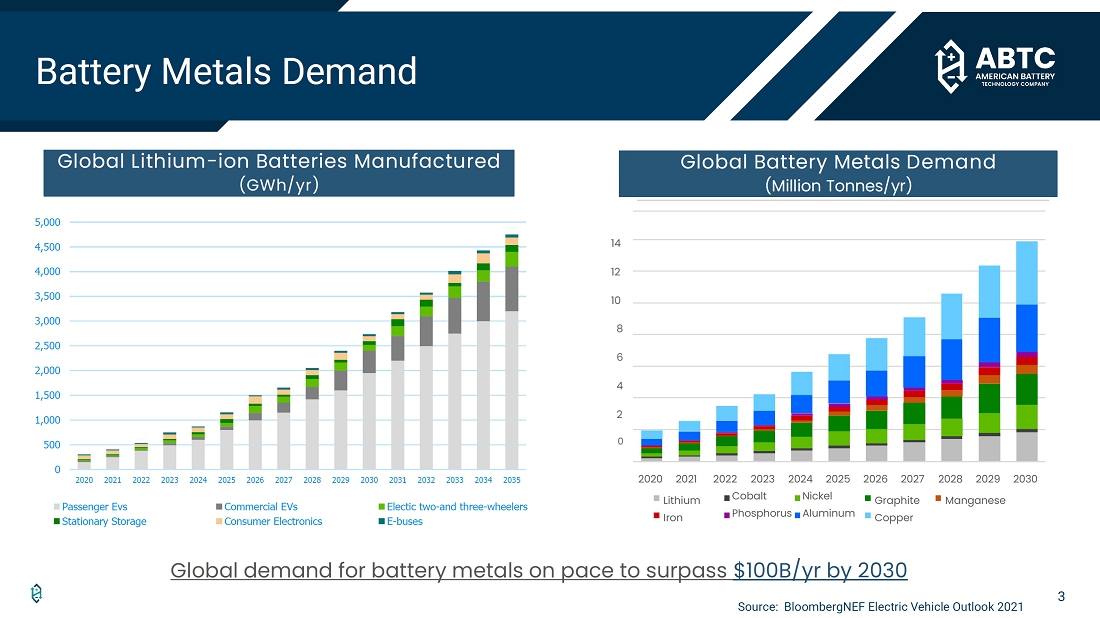This screenshot has height=618, width=1100.
Task: Select the Global Lithium-ion Batteries Manufactured header
Action: [x=279, y=172]
